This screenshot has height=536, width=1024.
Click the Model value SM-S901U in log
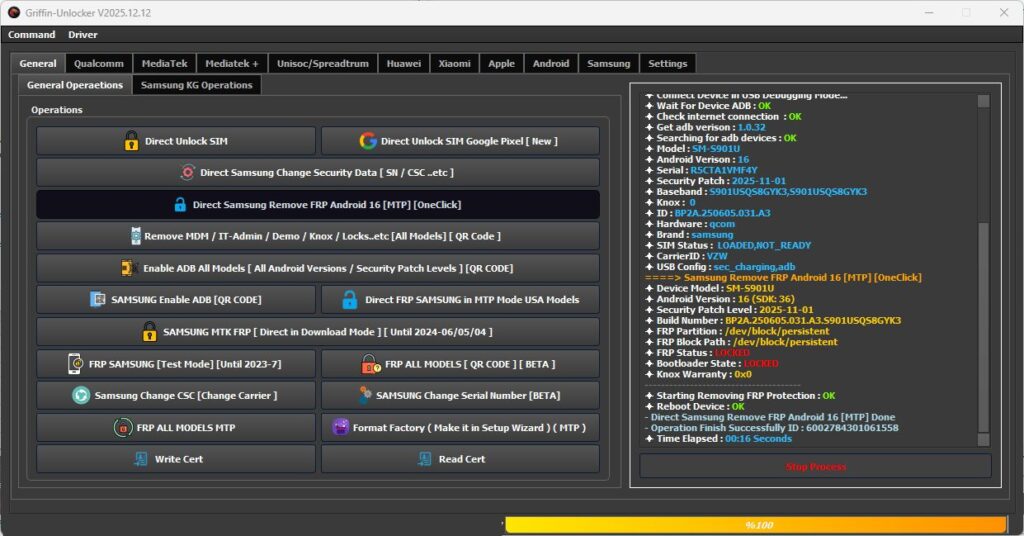pyautogui.click(x=716, y=149)
